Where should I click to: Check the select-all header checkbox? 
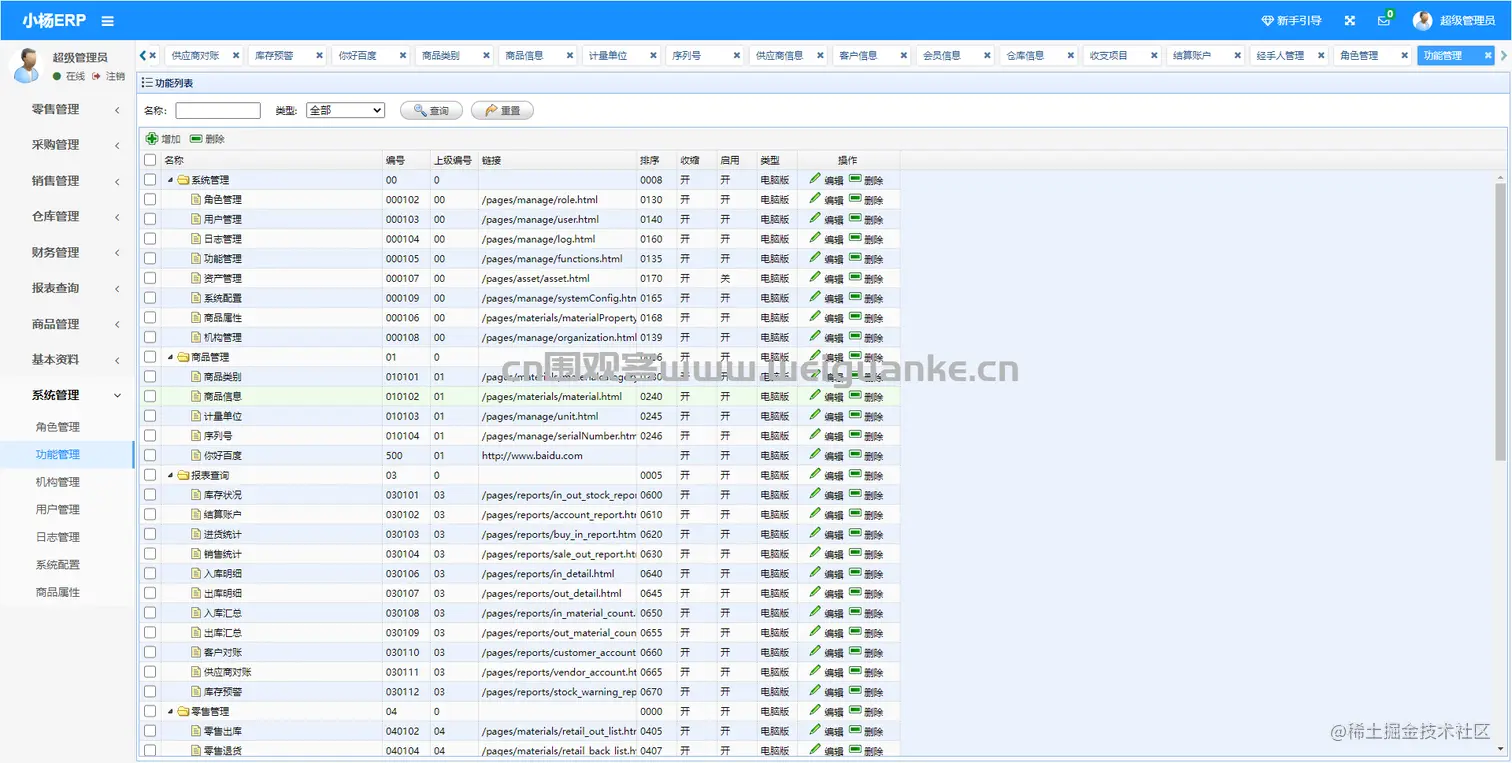[x=150, y=160]
